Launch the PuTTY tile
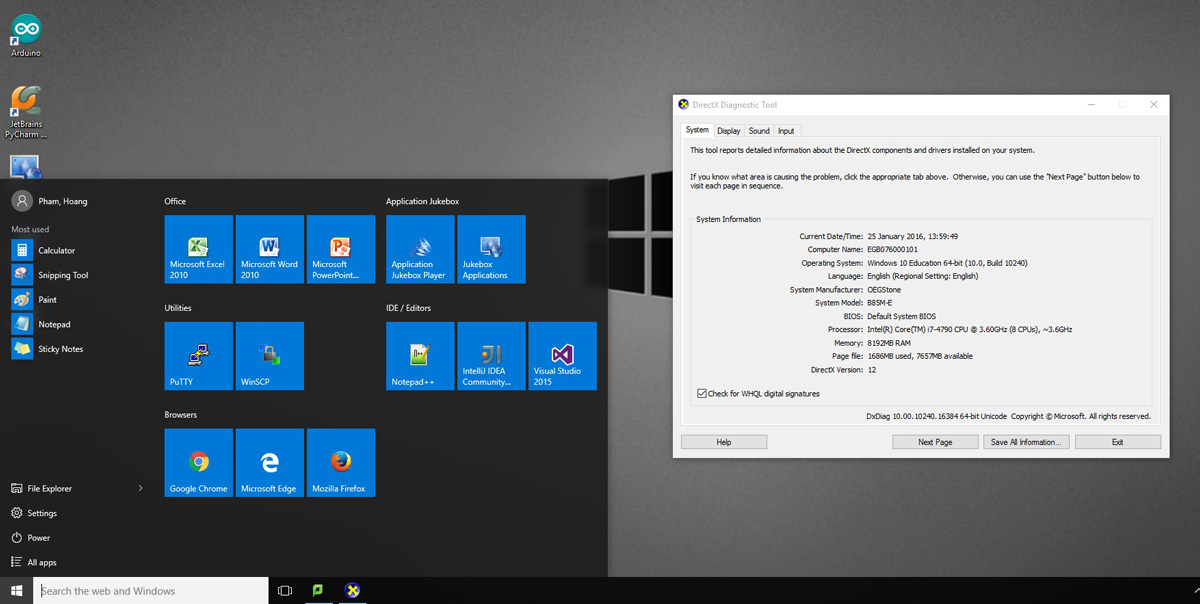The image size is (1200, 604). 198,356
